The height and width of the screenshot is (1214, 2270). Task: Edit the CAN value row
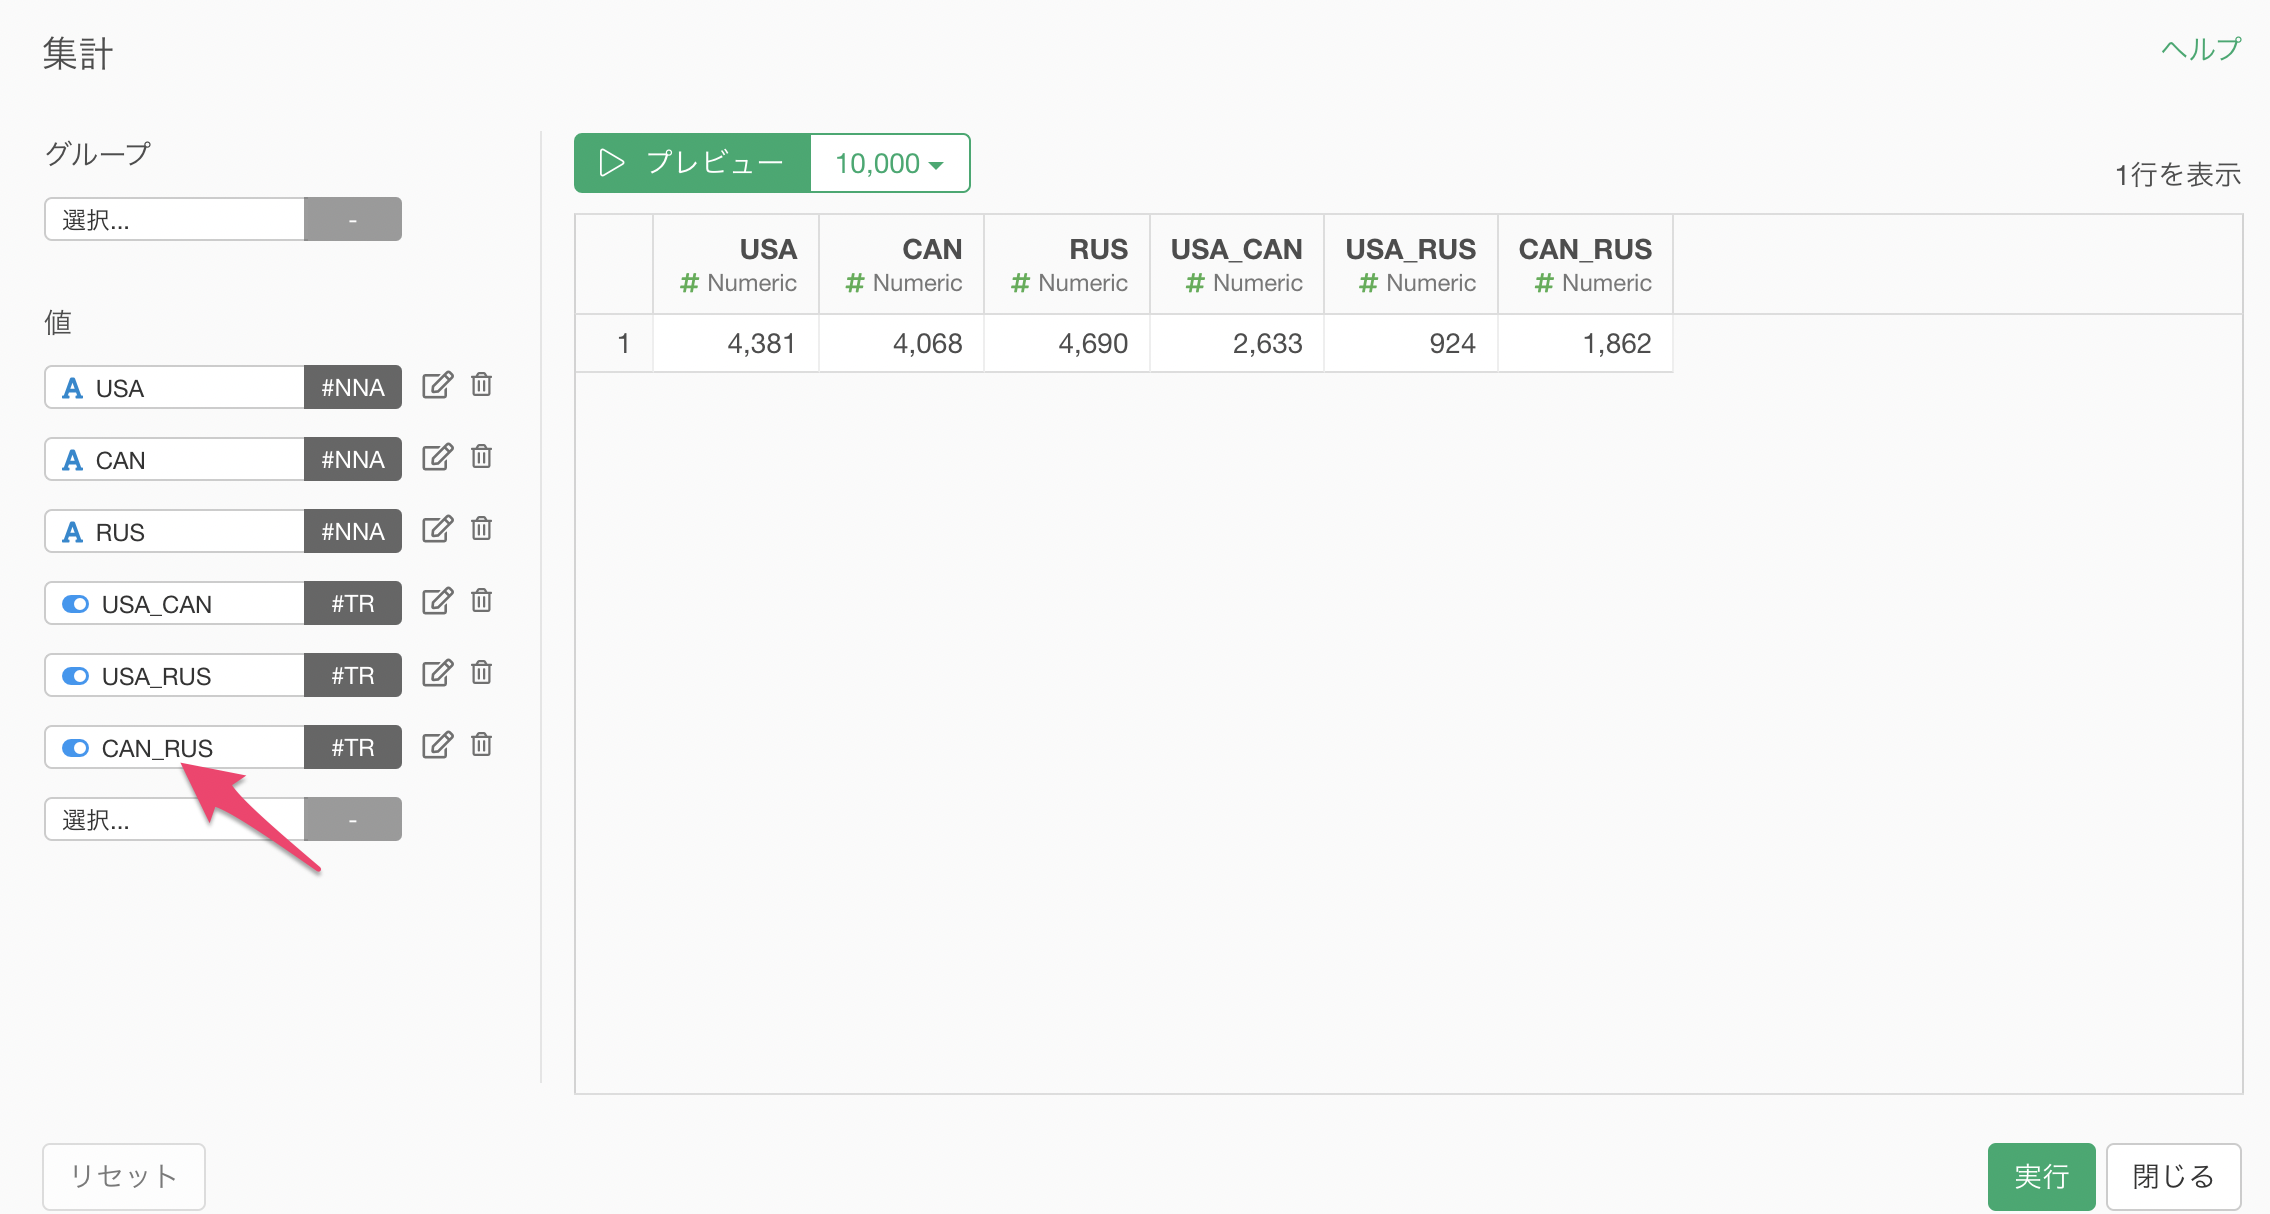437,458
